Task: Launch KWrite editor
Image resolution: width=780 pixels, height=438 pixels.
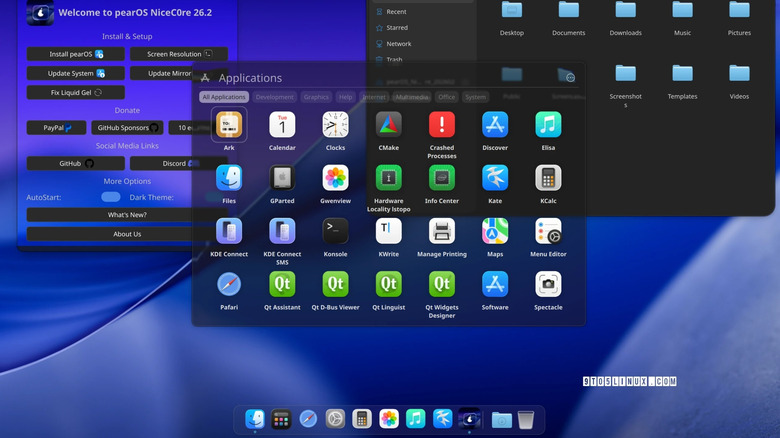Action: coord(389,231)
